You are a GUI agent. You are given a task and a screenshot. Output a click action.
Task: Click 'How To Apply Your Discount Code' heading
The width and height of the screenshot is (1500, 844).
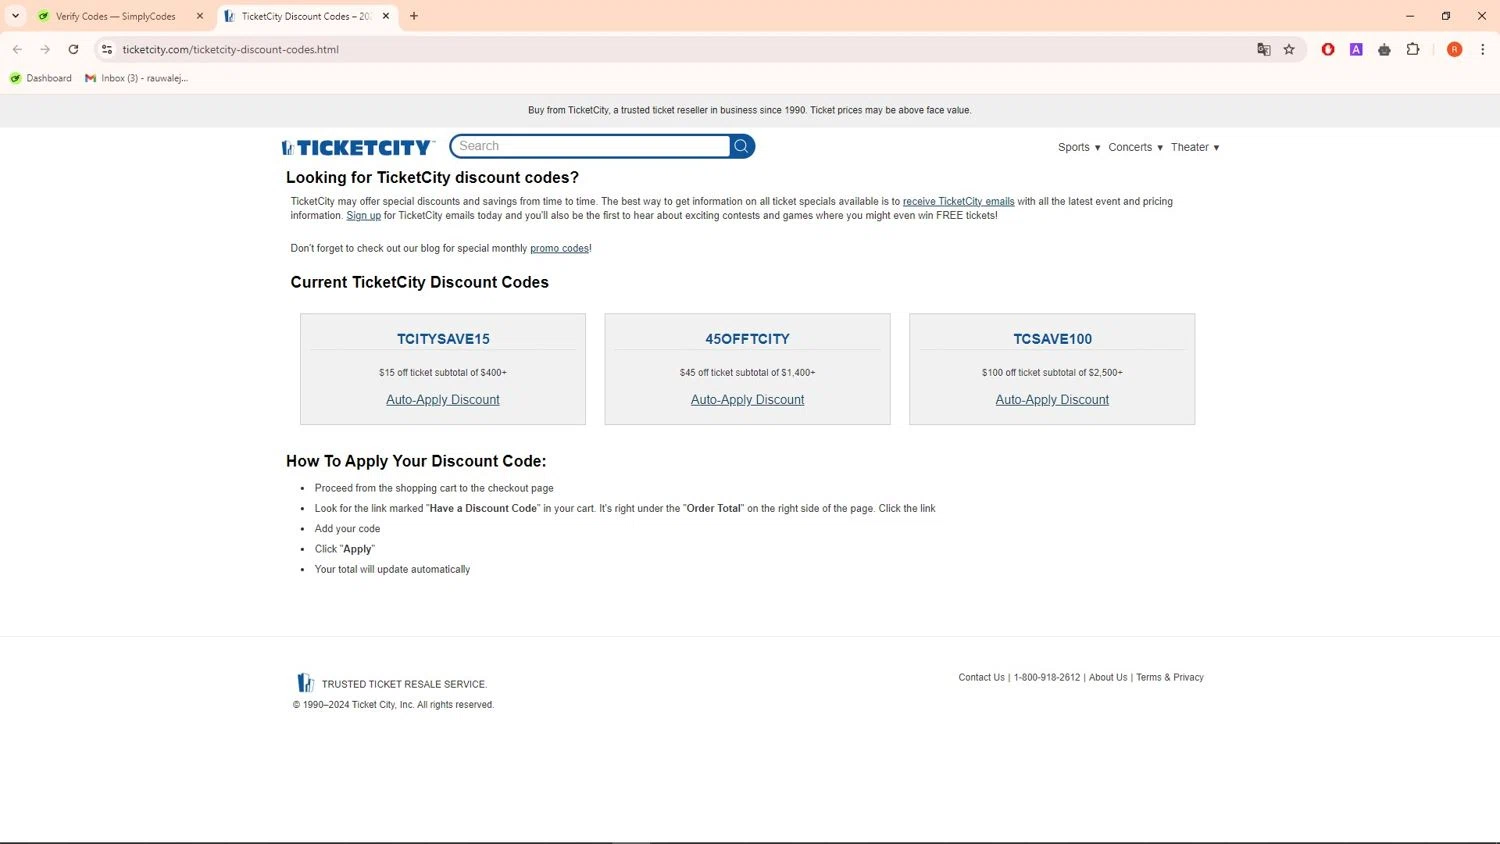pyautogui.click(x=416, y=461)
